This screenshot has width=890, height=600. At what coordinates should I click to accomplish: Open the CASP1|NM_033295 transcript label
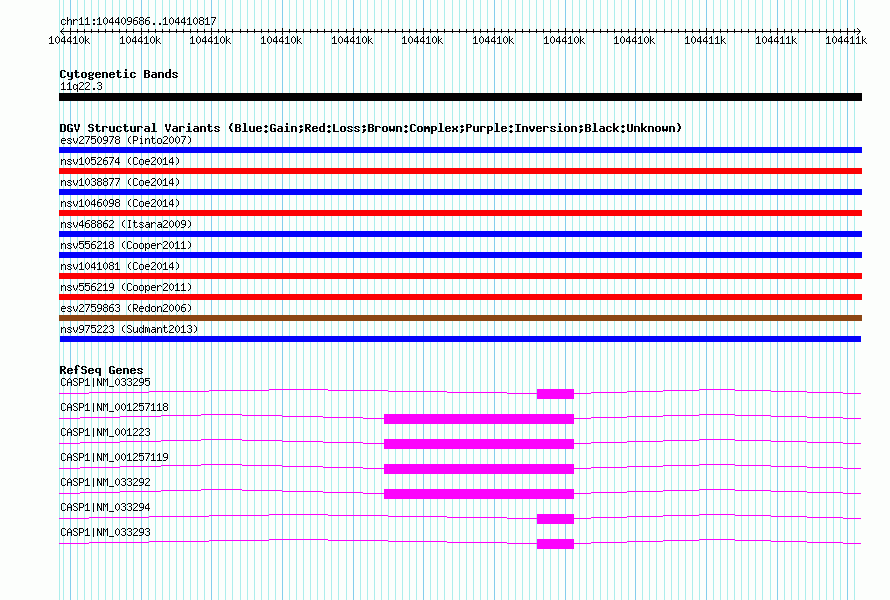(105, 383)
